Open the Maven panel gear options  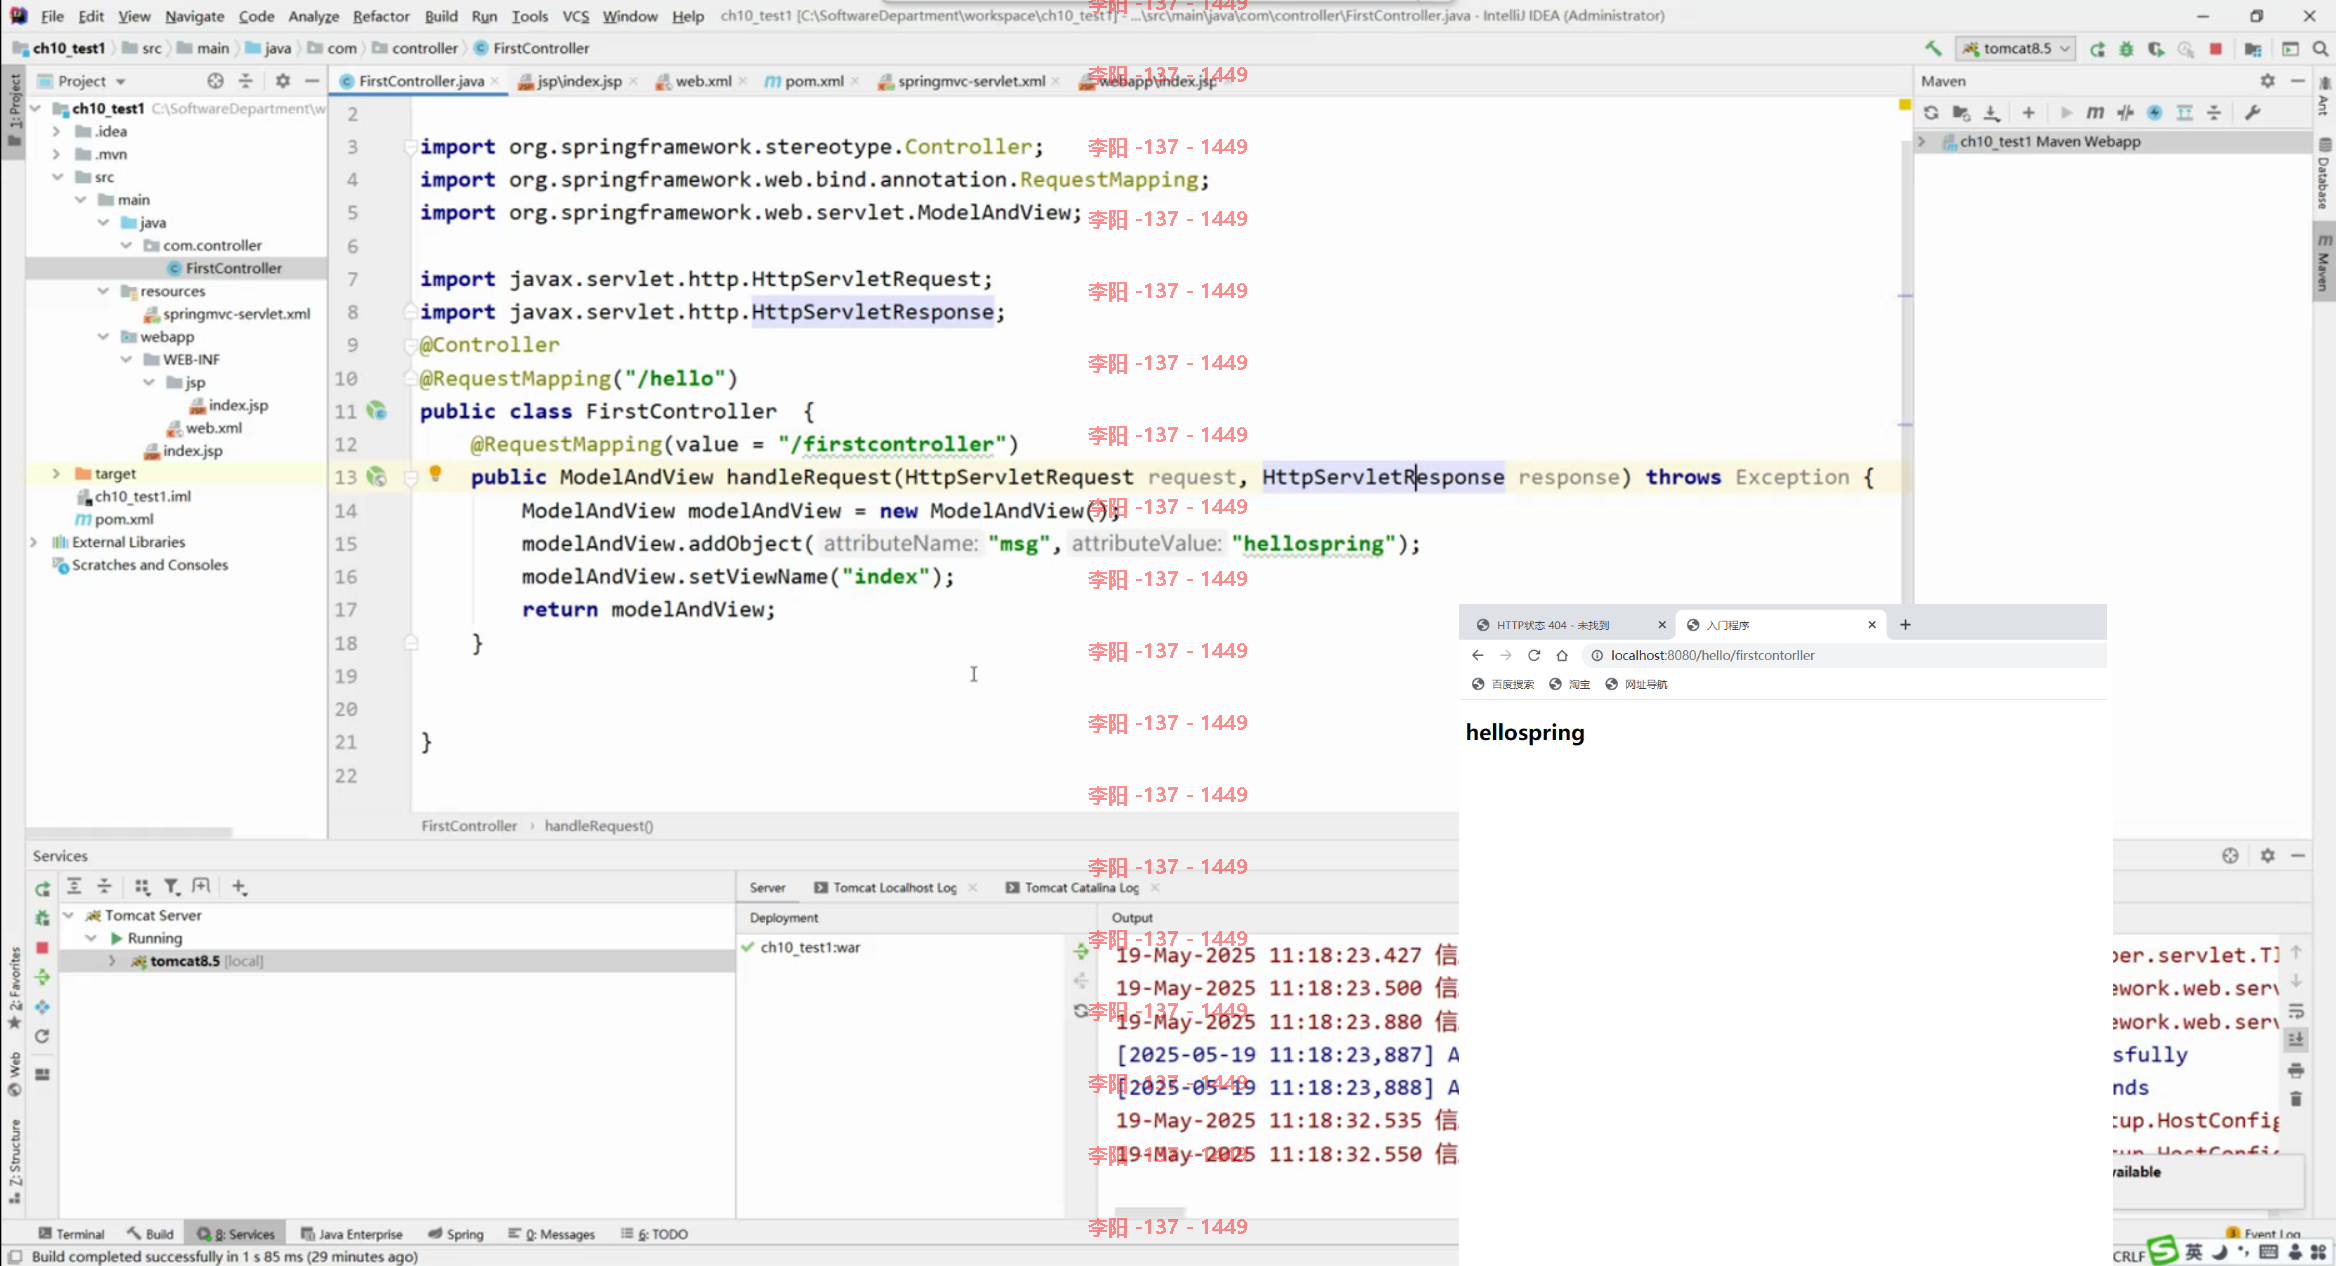coord(2267,81)
